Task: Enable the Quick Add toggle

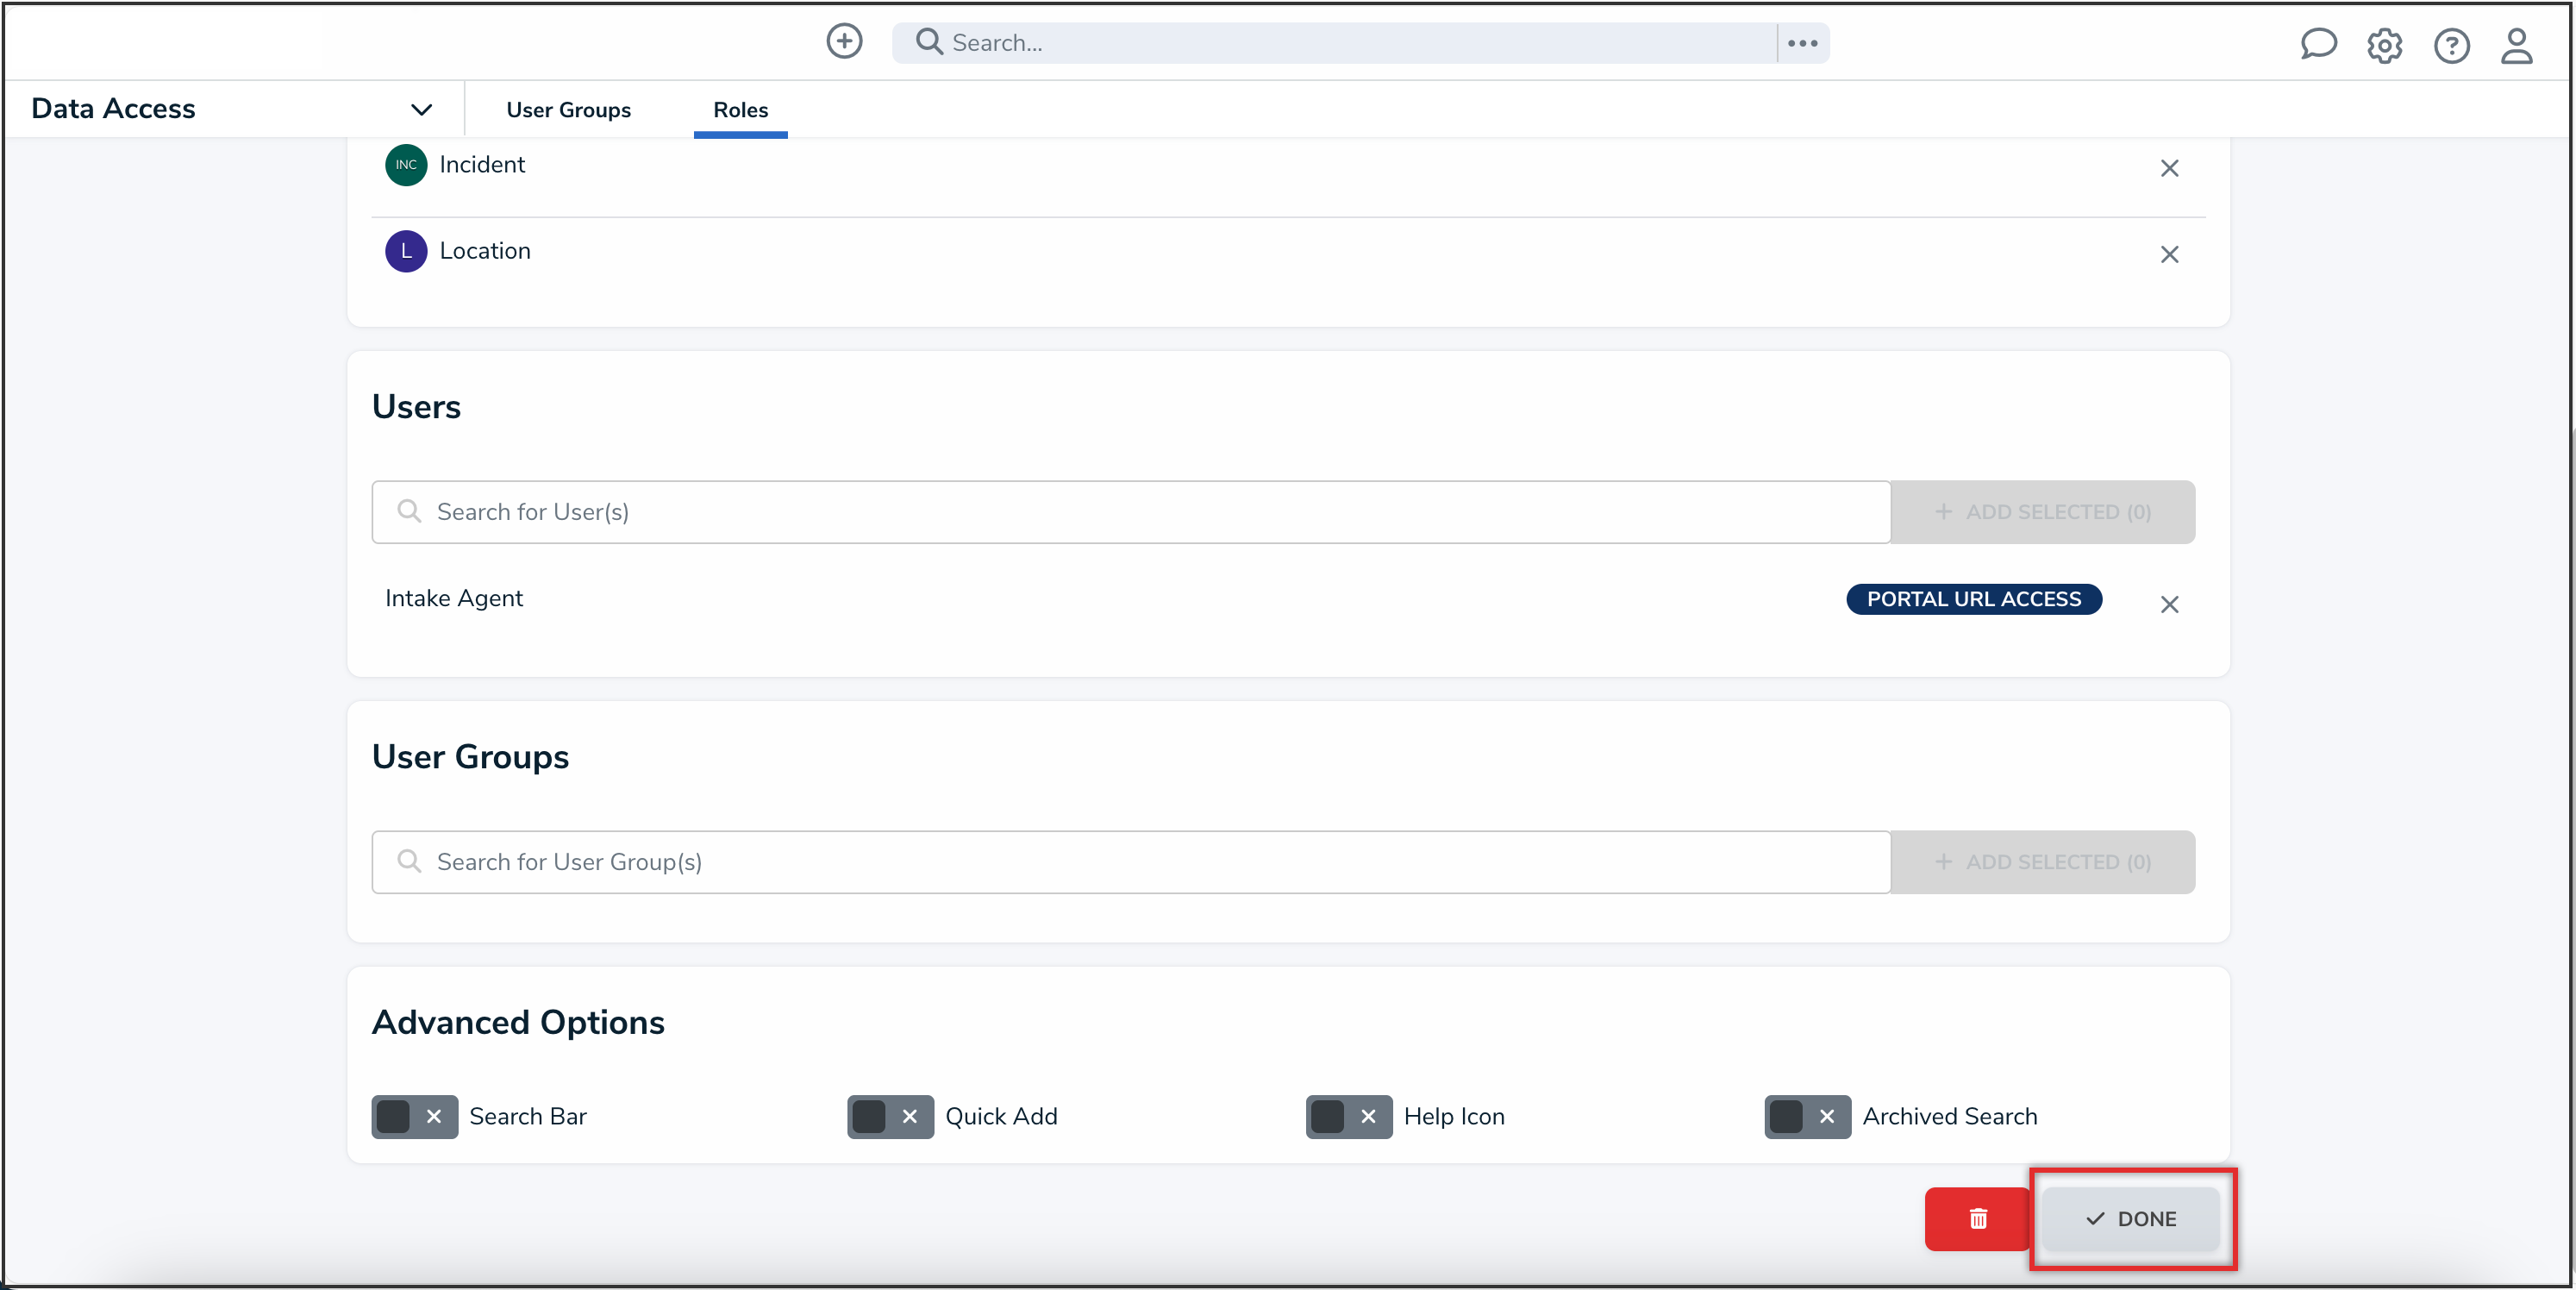Action: tap(890, 1116)
